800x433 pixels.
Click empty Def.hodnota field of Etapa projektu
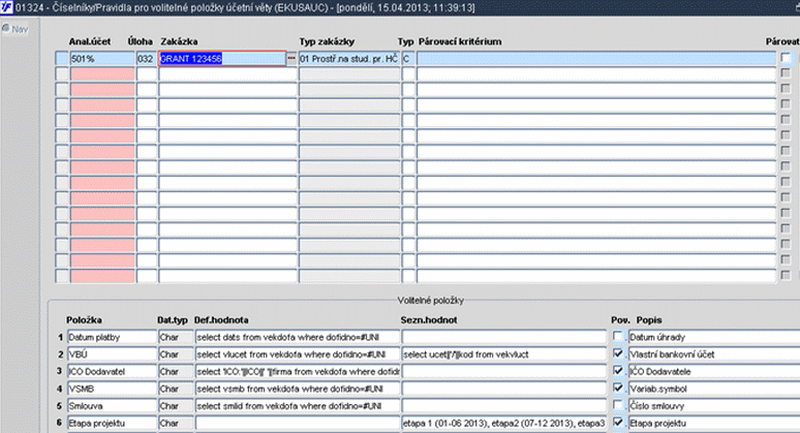pyautogui.click(x=297, y=423)
